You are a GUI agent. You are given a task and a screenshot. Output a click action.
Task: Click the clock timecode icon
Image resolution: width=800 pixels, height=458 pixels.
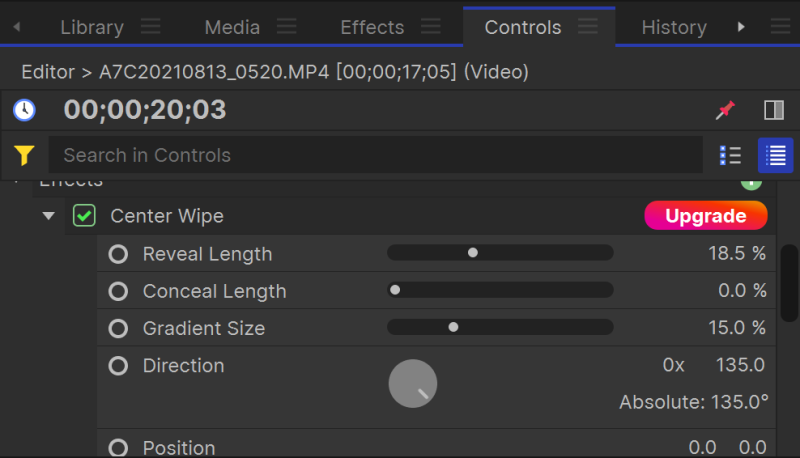tap(24, 110)
